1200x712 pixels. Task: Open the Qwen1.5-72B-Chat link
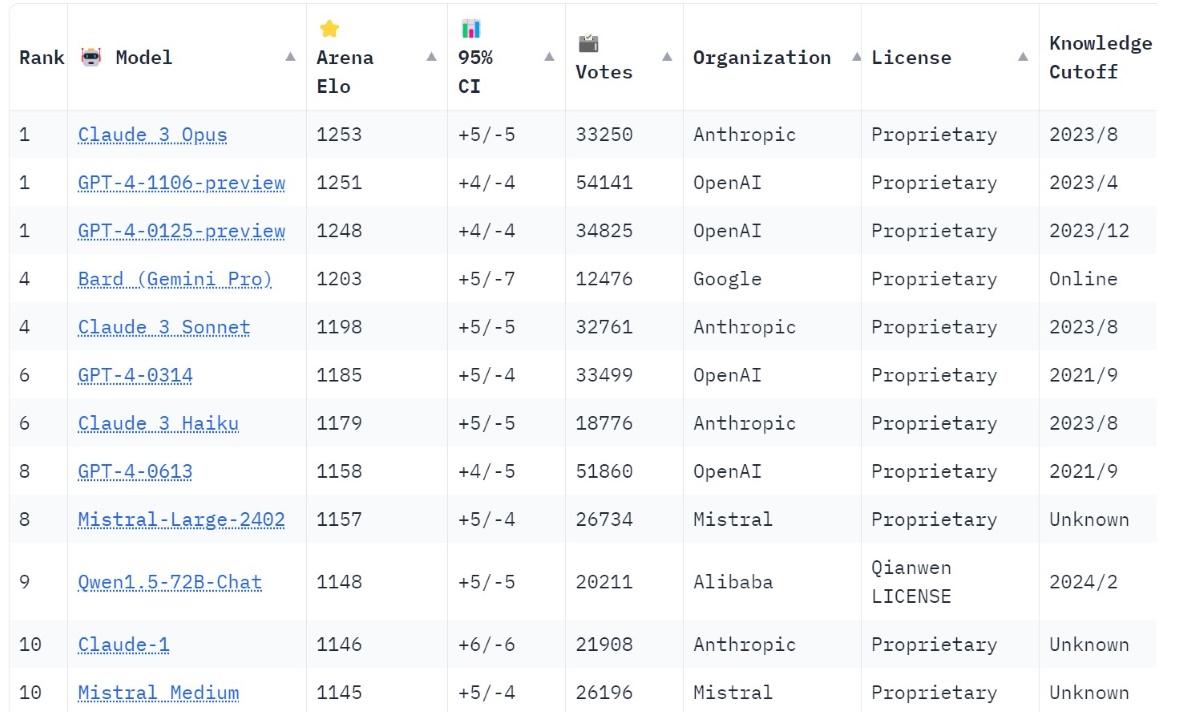pos(170,582)
